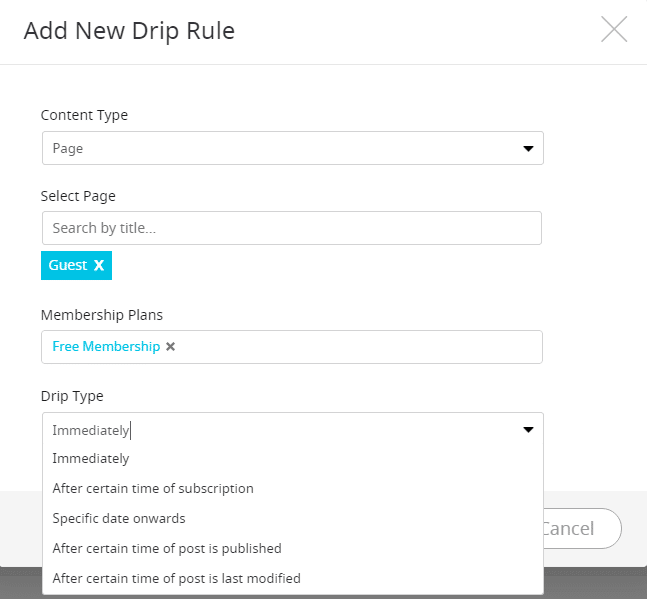Click the Drip Type label

pyautogui.click(x=72, y=396)
